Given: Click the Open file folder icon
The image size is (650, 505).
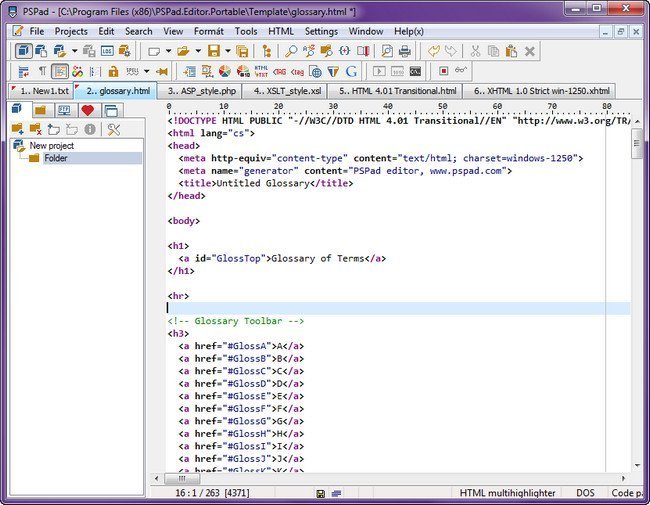Looking at the screenshot, I should pos(183,51).
